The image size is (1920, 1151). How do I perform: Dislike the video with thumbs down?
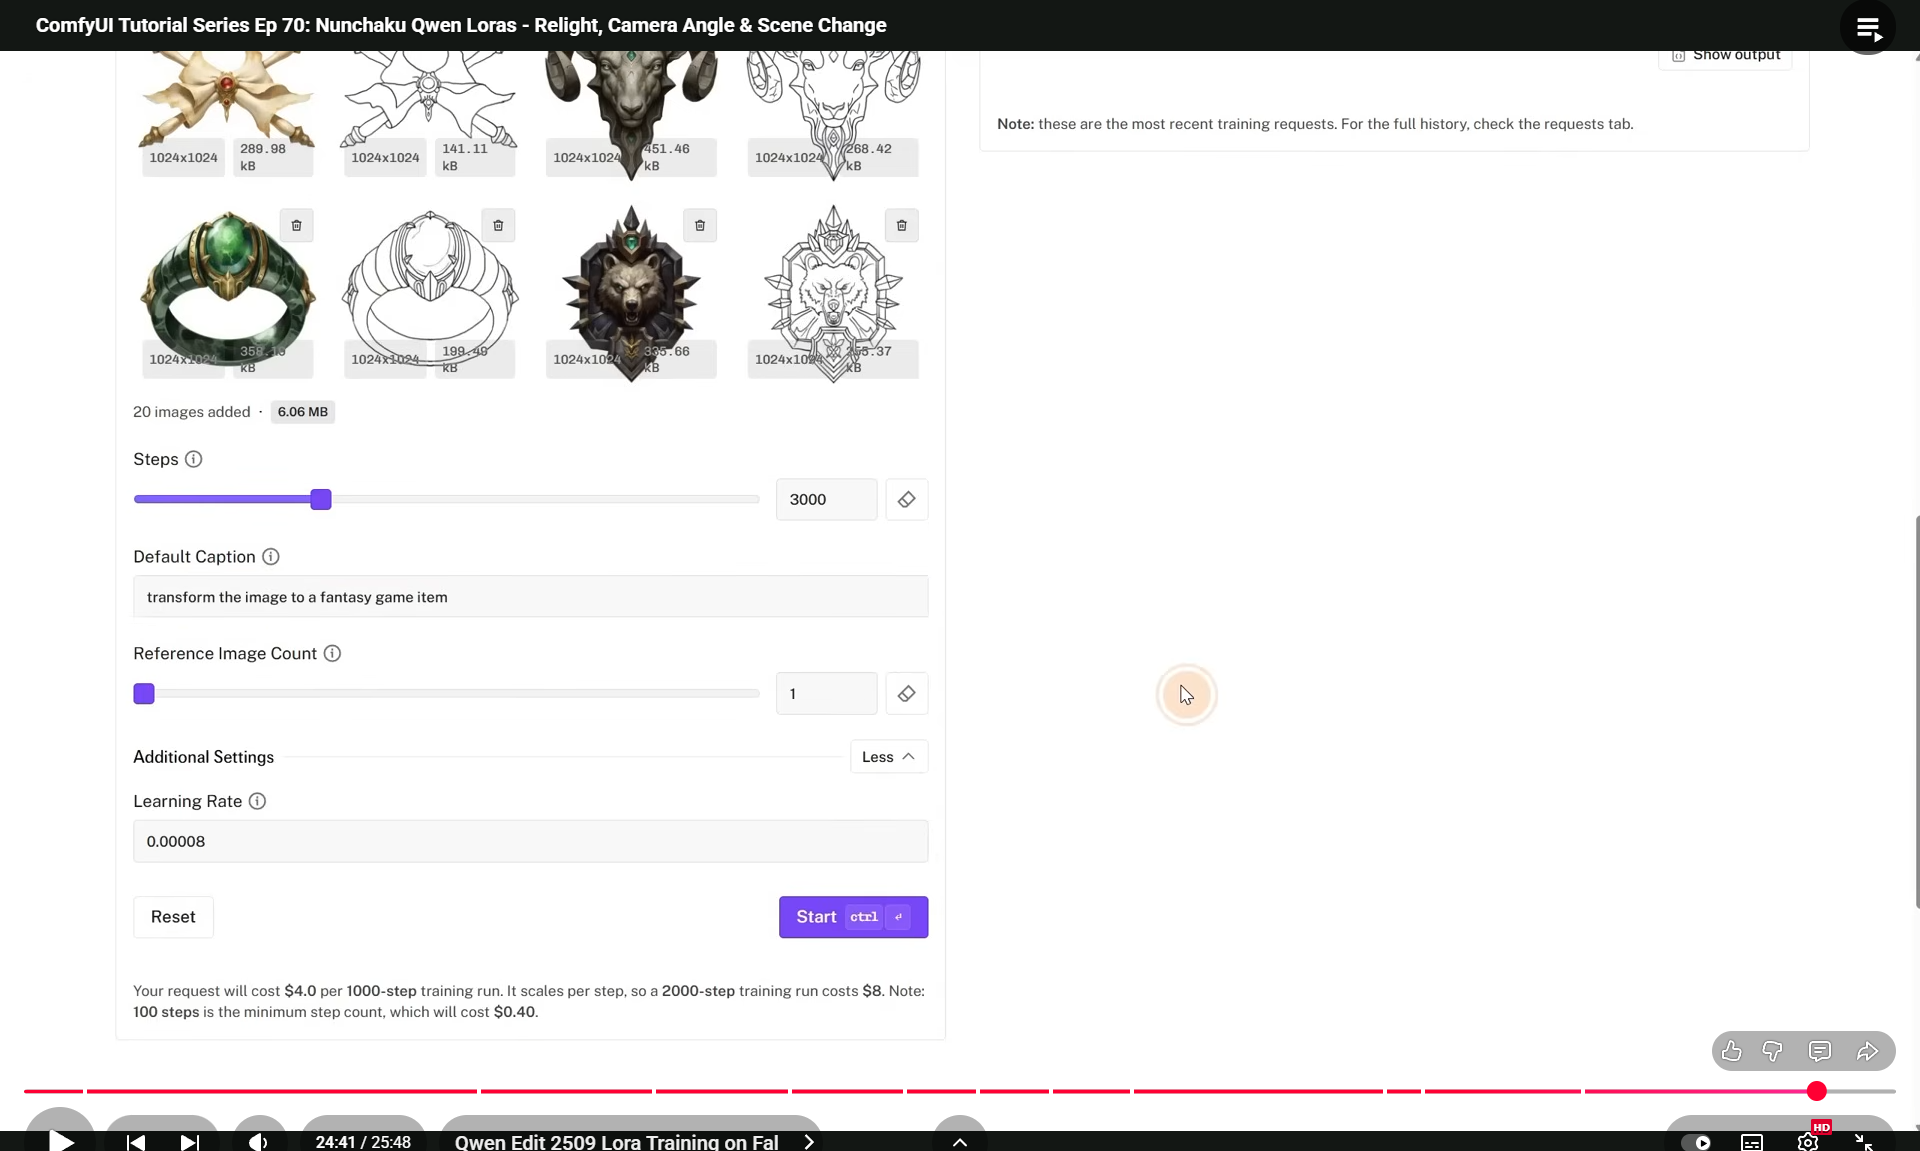click(x=1772, y=1051)
